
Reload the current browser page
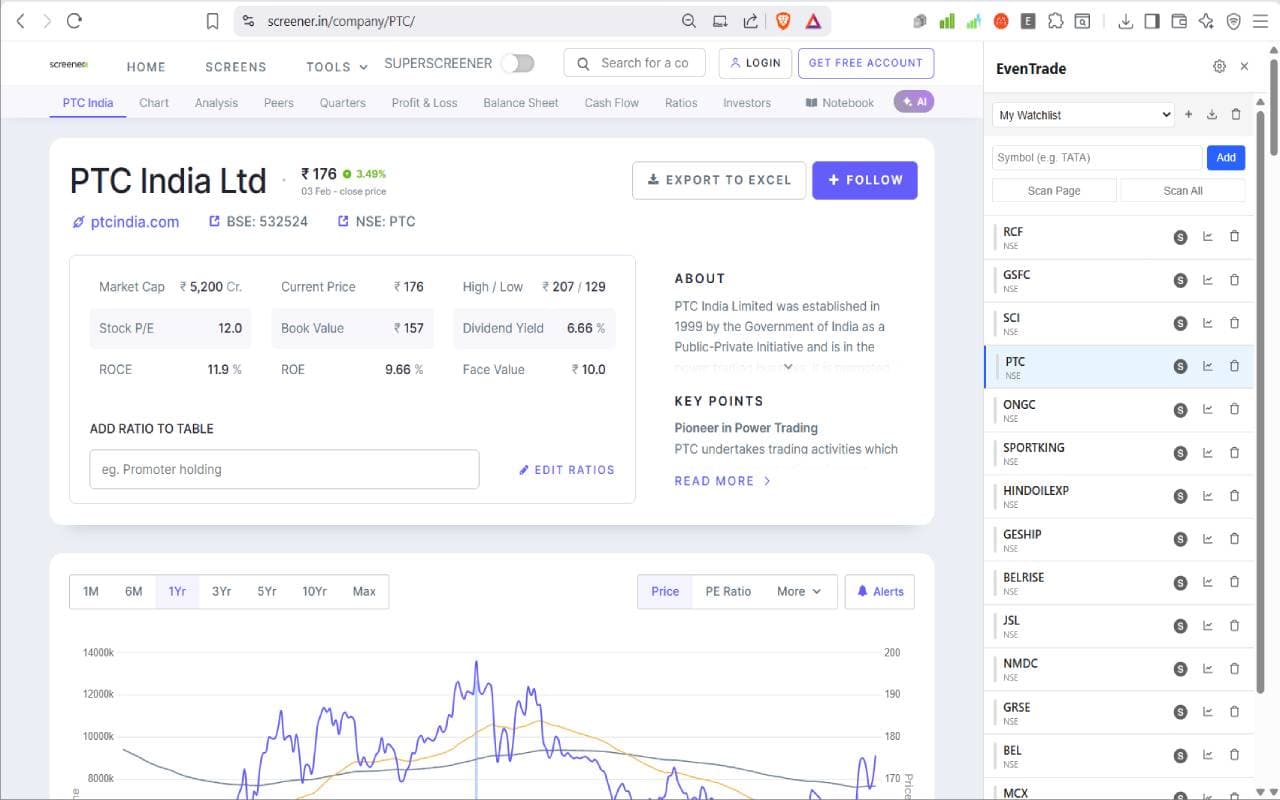[74, 21]
